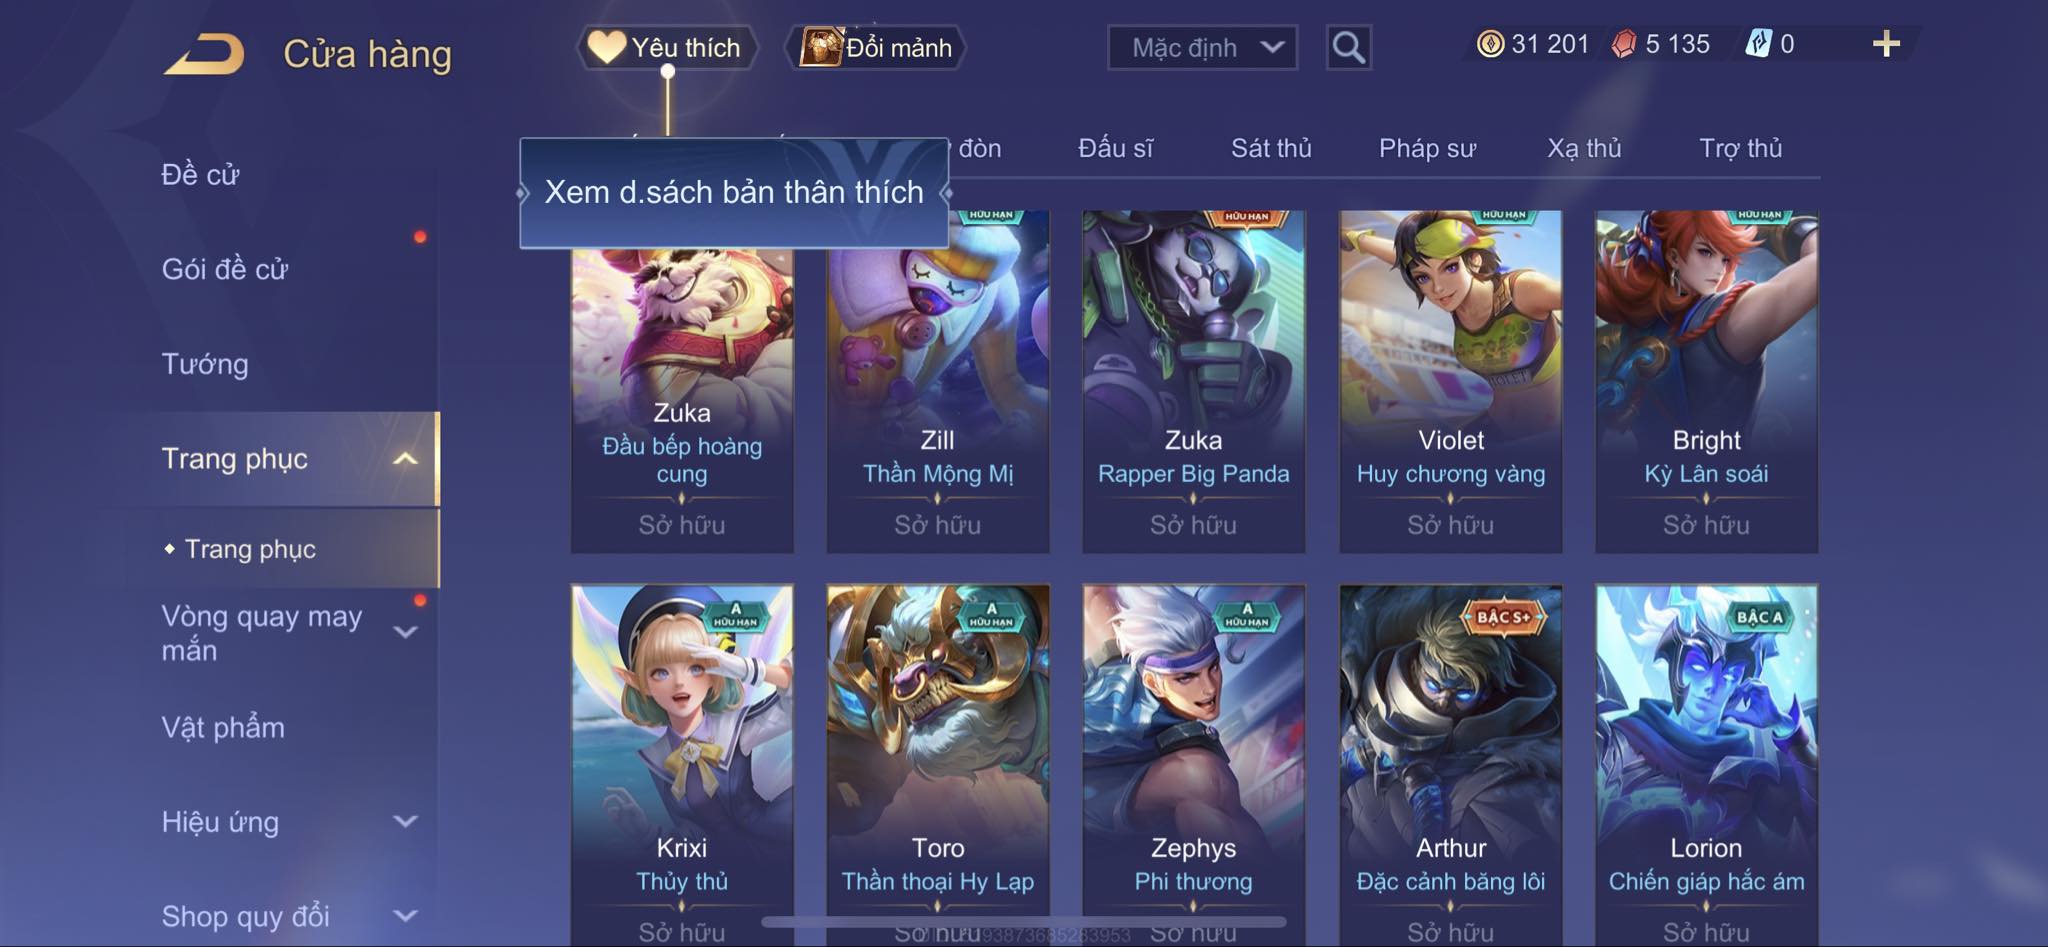
Task: Collapse the Trang phục sidebar section
Action: coord(405,459)
